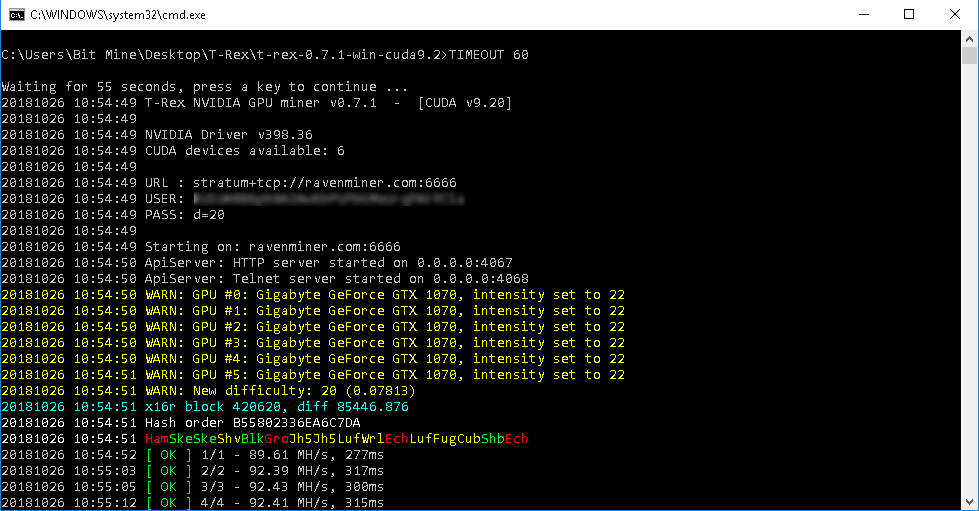The width and height of the screenshot is (979, 511).
Task: Maximize the cmd.exe window
Action: coord(908,15)
